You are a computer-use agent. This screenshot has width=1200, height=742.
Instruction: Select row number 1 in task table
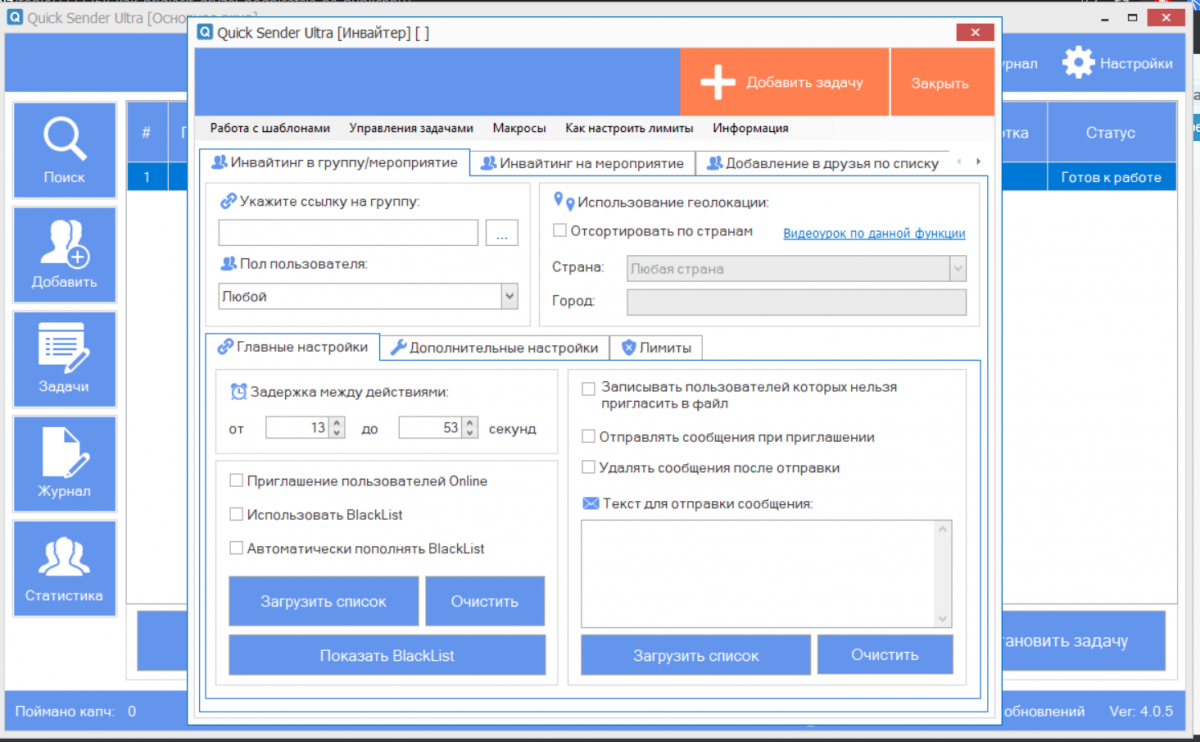pos(146,177)
